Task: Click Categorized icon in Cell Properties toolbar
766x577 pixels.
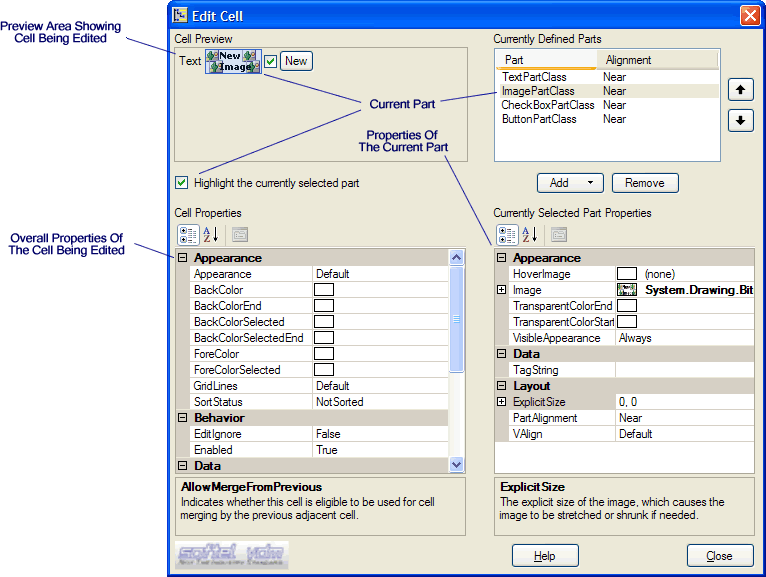Action: tap(187, 235)
